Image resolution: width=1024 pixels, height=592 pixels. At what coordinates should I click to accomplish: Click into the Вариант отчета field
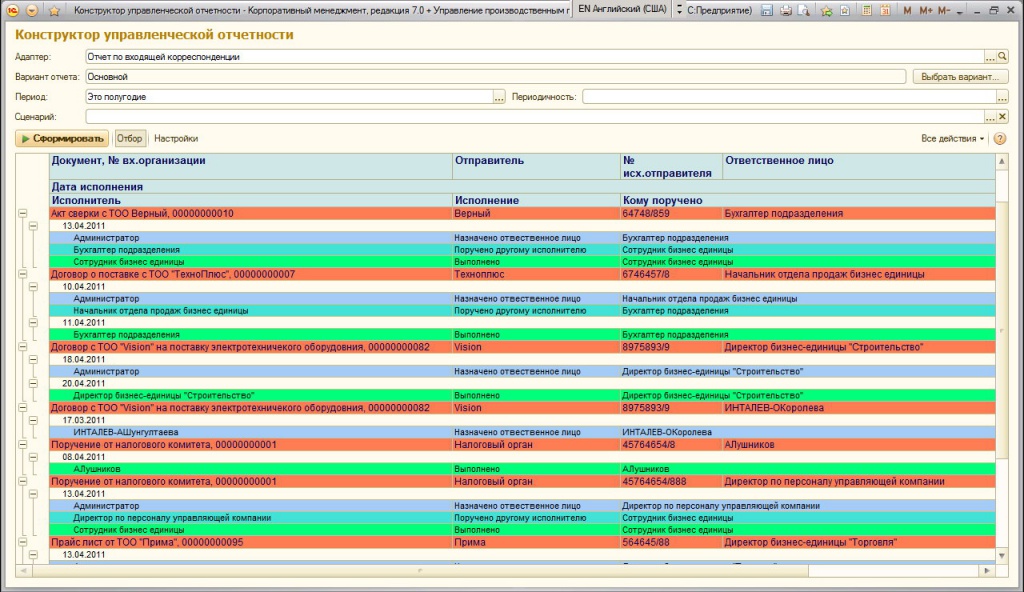click(496, 76)
